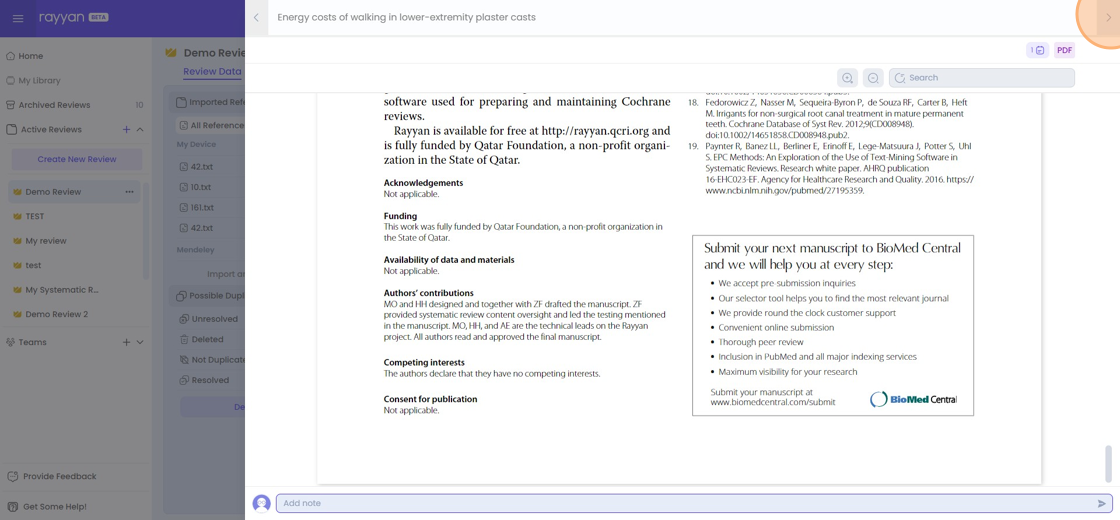The height and width of the screenshot is (520, 1120).
Task: Click the user avatar icon
Action: click(x=261, y=504)
